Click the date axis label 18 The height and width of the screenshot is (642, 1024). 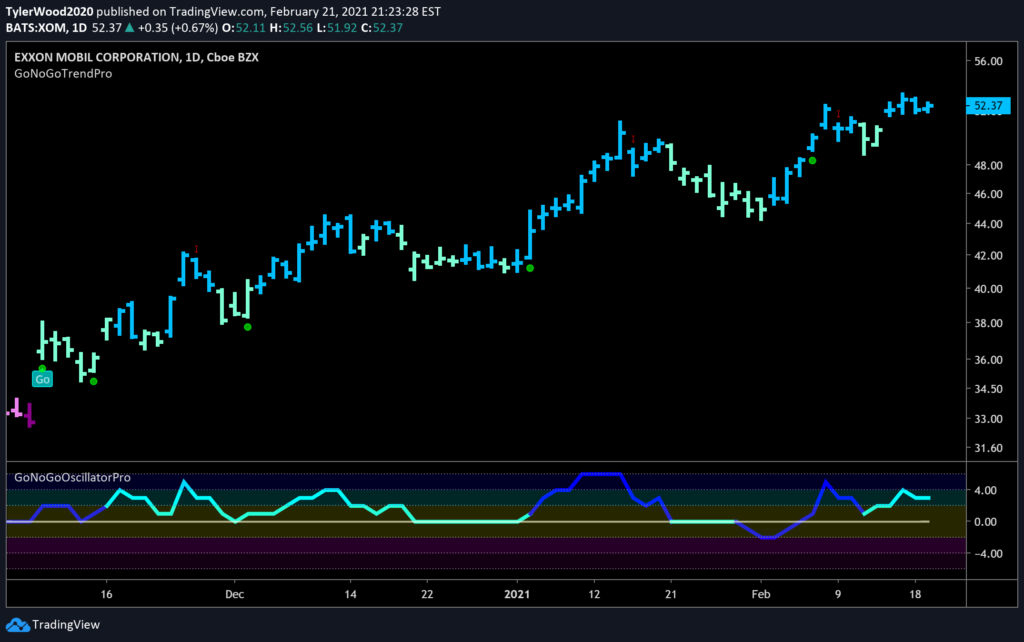pos(915,594)
